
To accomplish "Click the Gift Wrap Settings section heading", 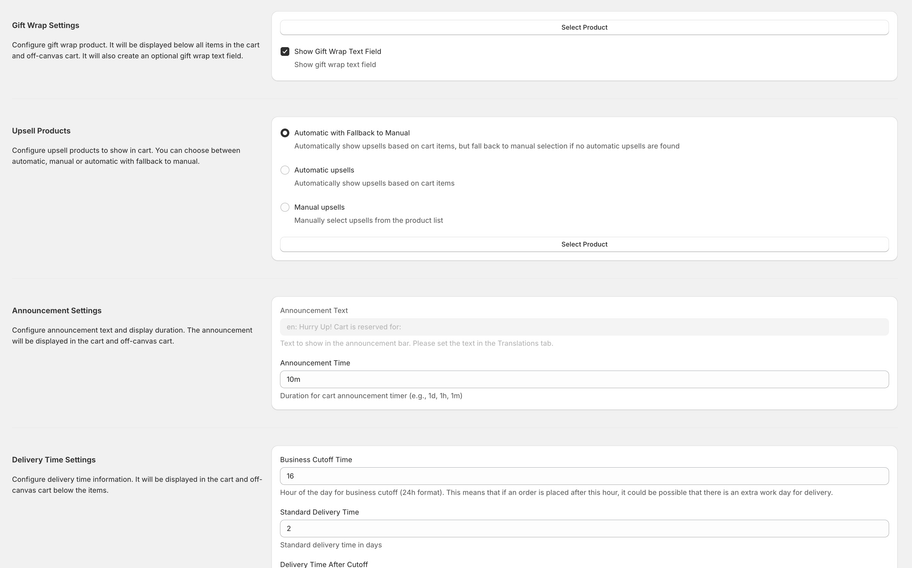I will pyautogui.click(x=46, y=25).
